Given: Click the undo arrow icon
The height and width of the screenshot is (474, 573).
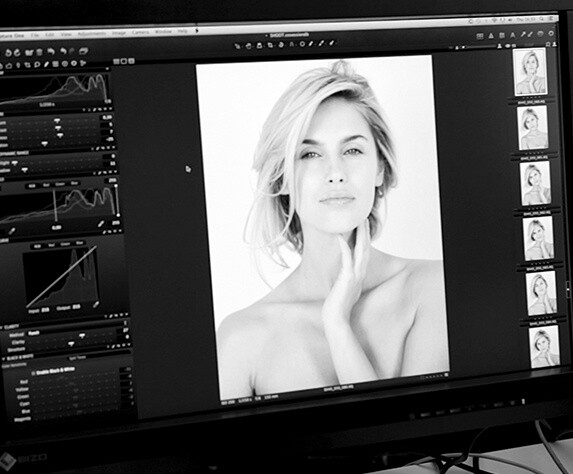Looking at the screenshot, I should (51, 52).
